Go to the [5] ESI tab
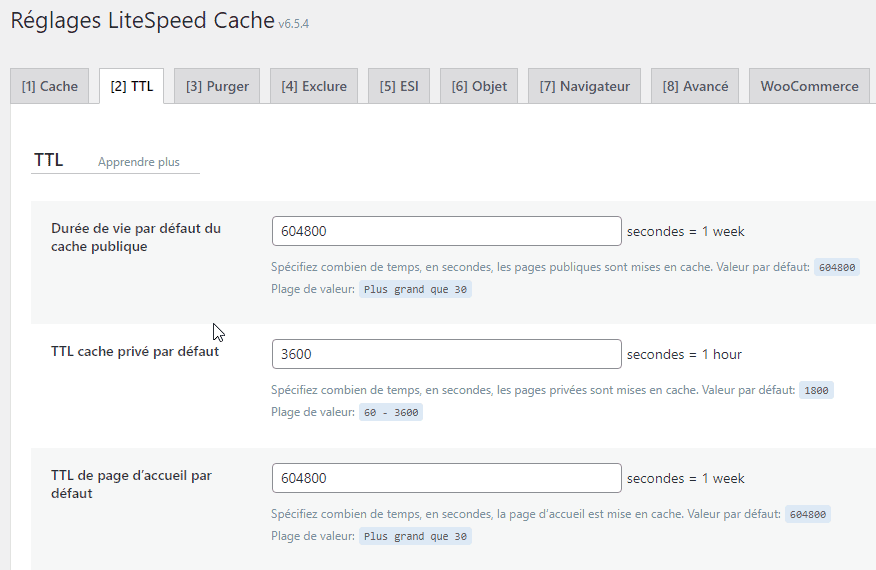 (x=399, y=86)
